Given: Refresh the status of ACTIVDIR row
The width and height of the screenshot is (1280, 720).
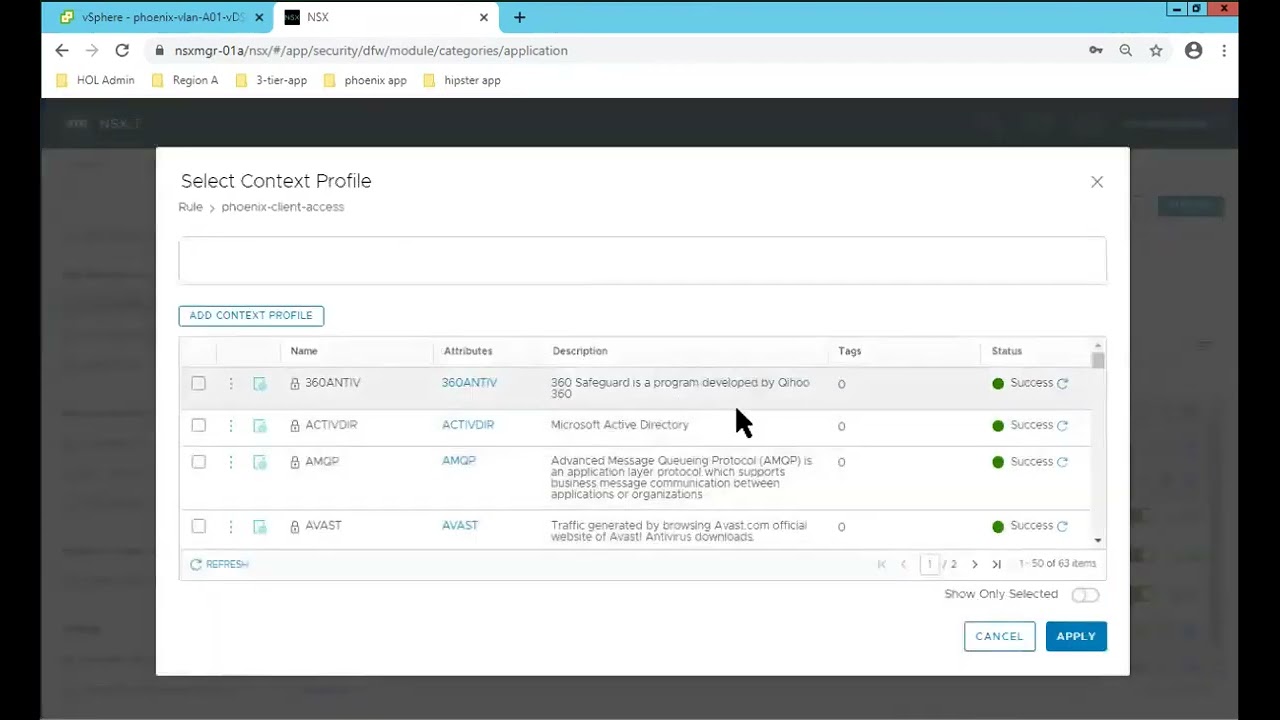Looking at the screenshot, I should [1063, 425].
